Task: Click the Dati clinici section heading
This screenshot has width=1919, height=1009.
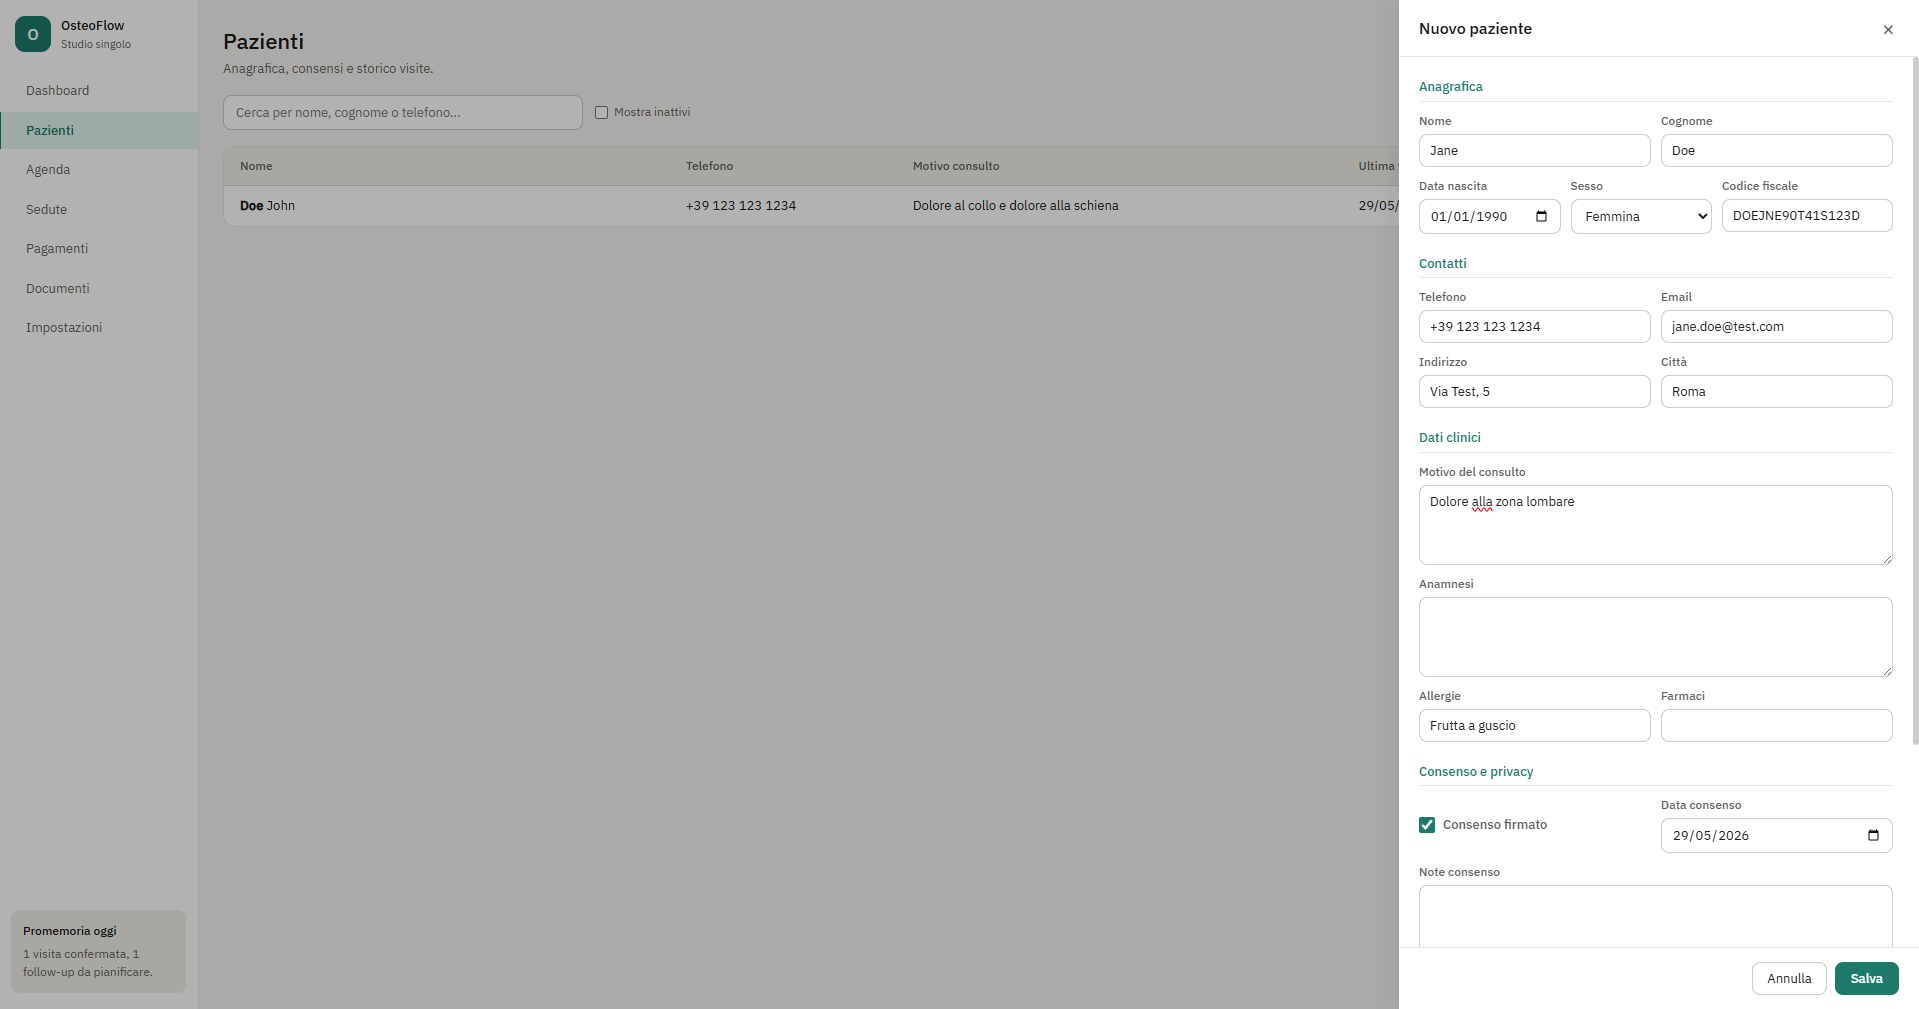Action: point(1449,437)
